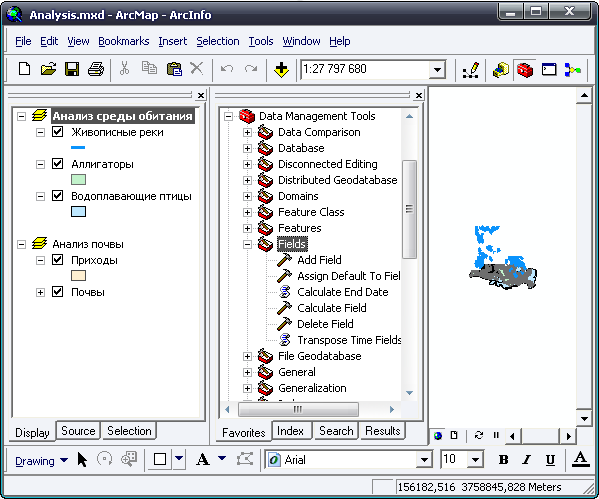Image resolution: width=599 pixels, height=499 pixels.
Task: Cut selection with scissors icon
Action: (124, 69)
